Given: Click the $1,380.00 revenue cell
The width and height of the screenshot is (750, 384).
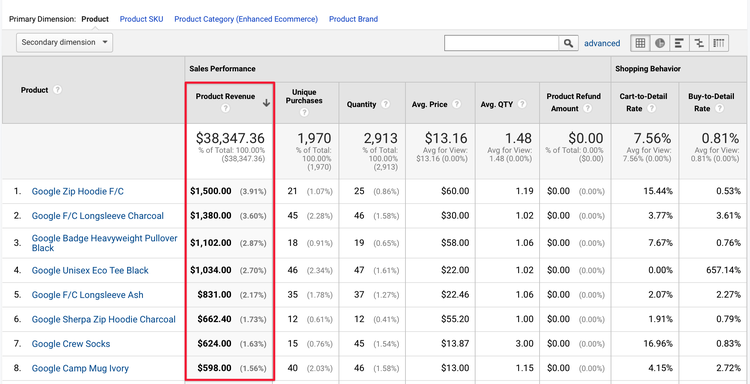Looking at the screenshot, I should point(211,216).
